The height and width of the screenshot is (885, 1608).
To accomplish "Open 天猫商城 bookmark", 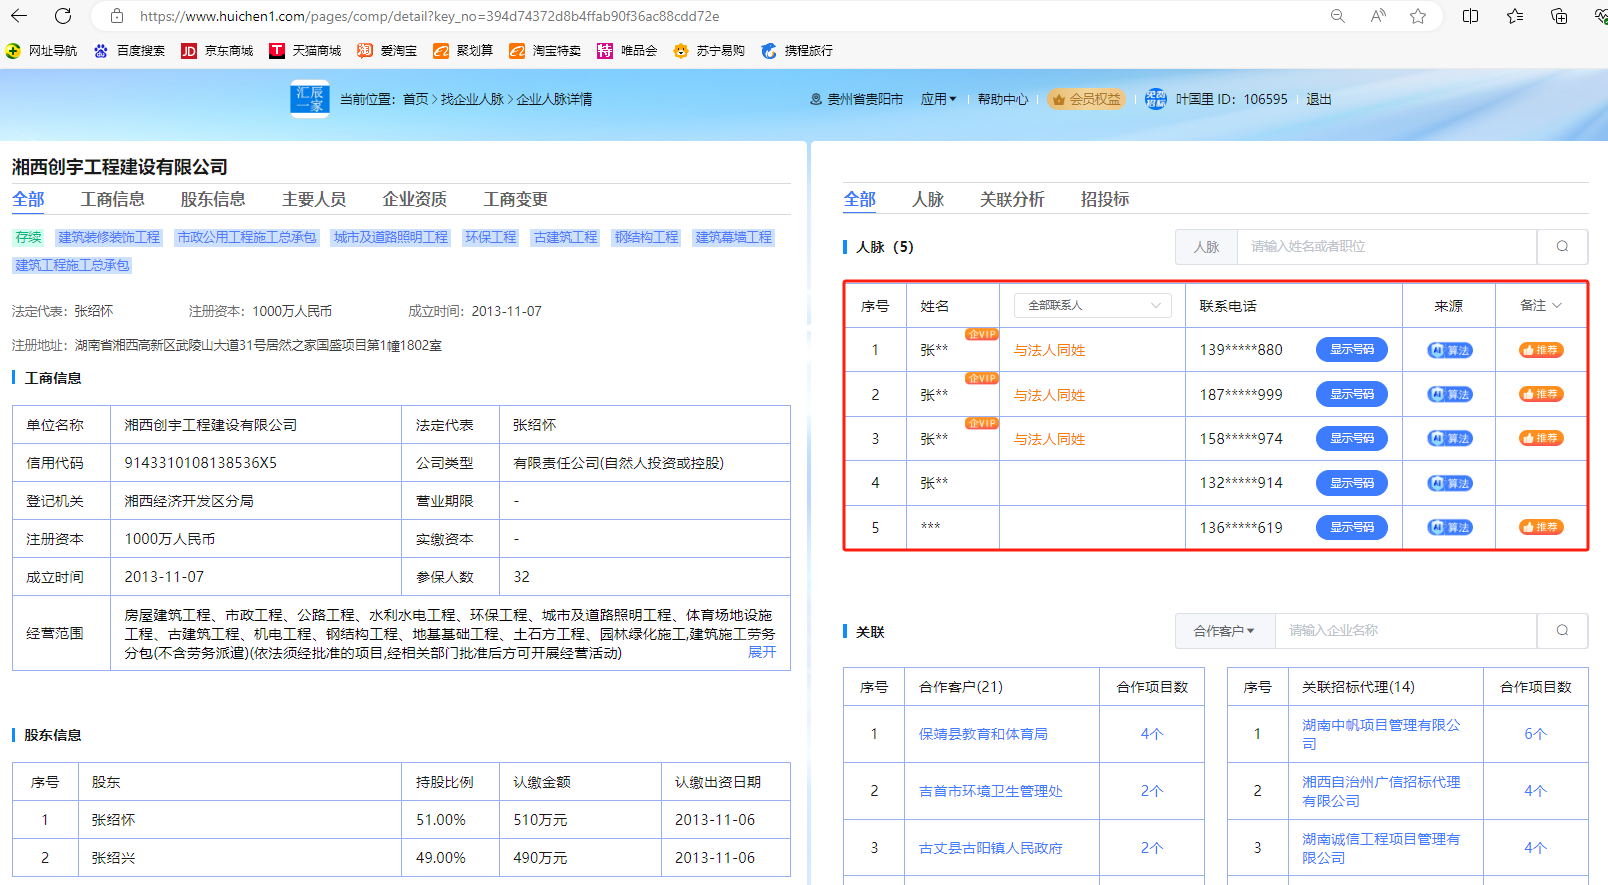I will coord(305,50).
